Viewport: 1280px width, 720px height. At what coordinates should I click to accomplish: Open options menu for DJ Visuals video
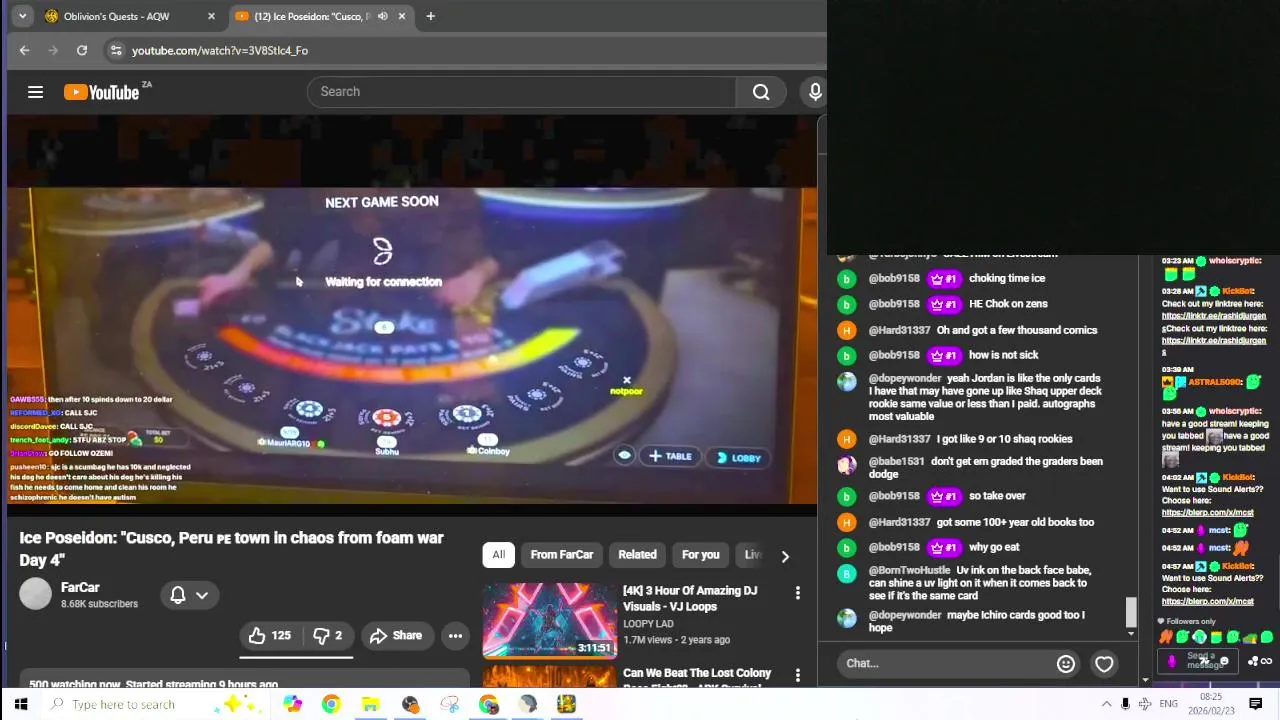tap(798, 593)
